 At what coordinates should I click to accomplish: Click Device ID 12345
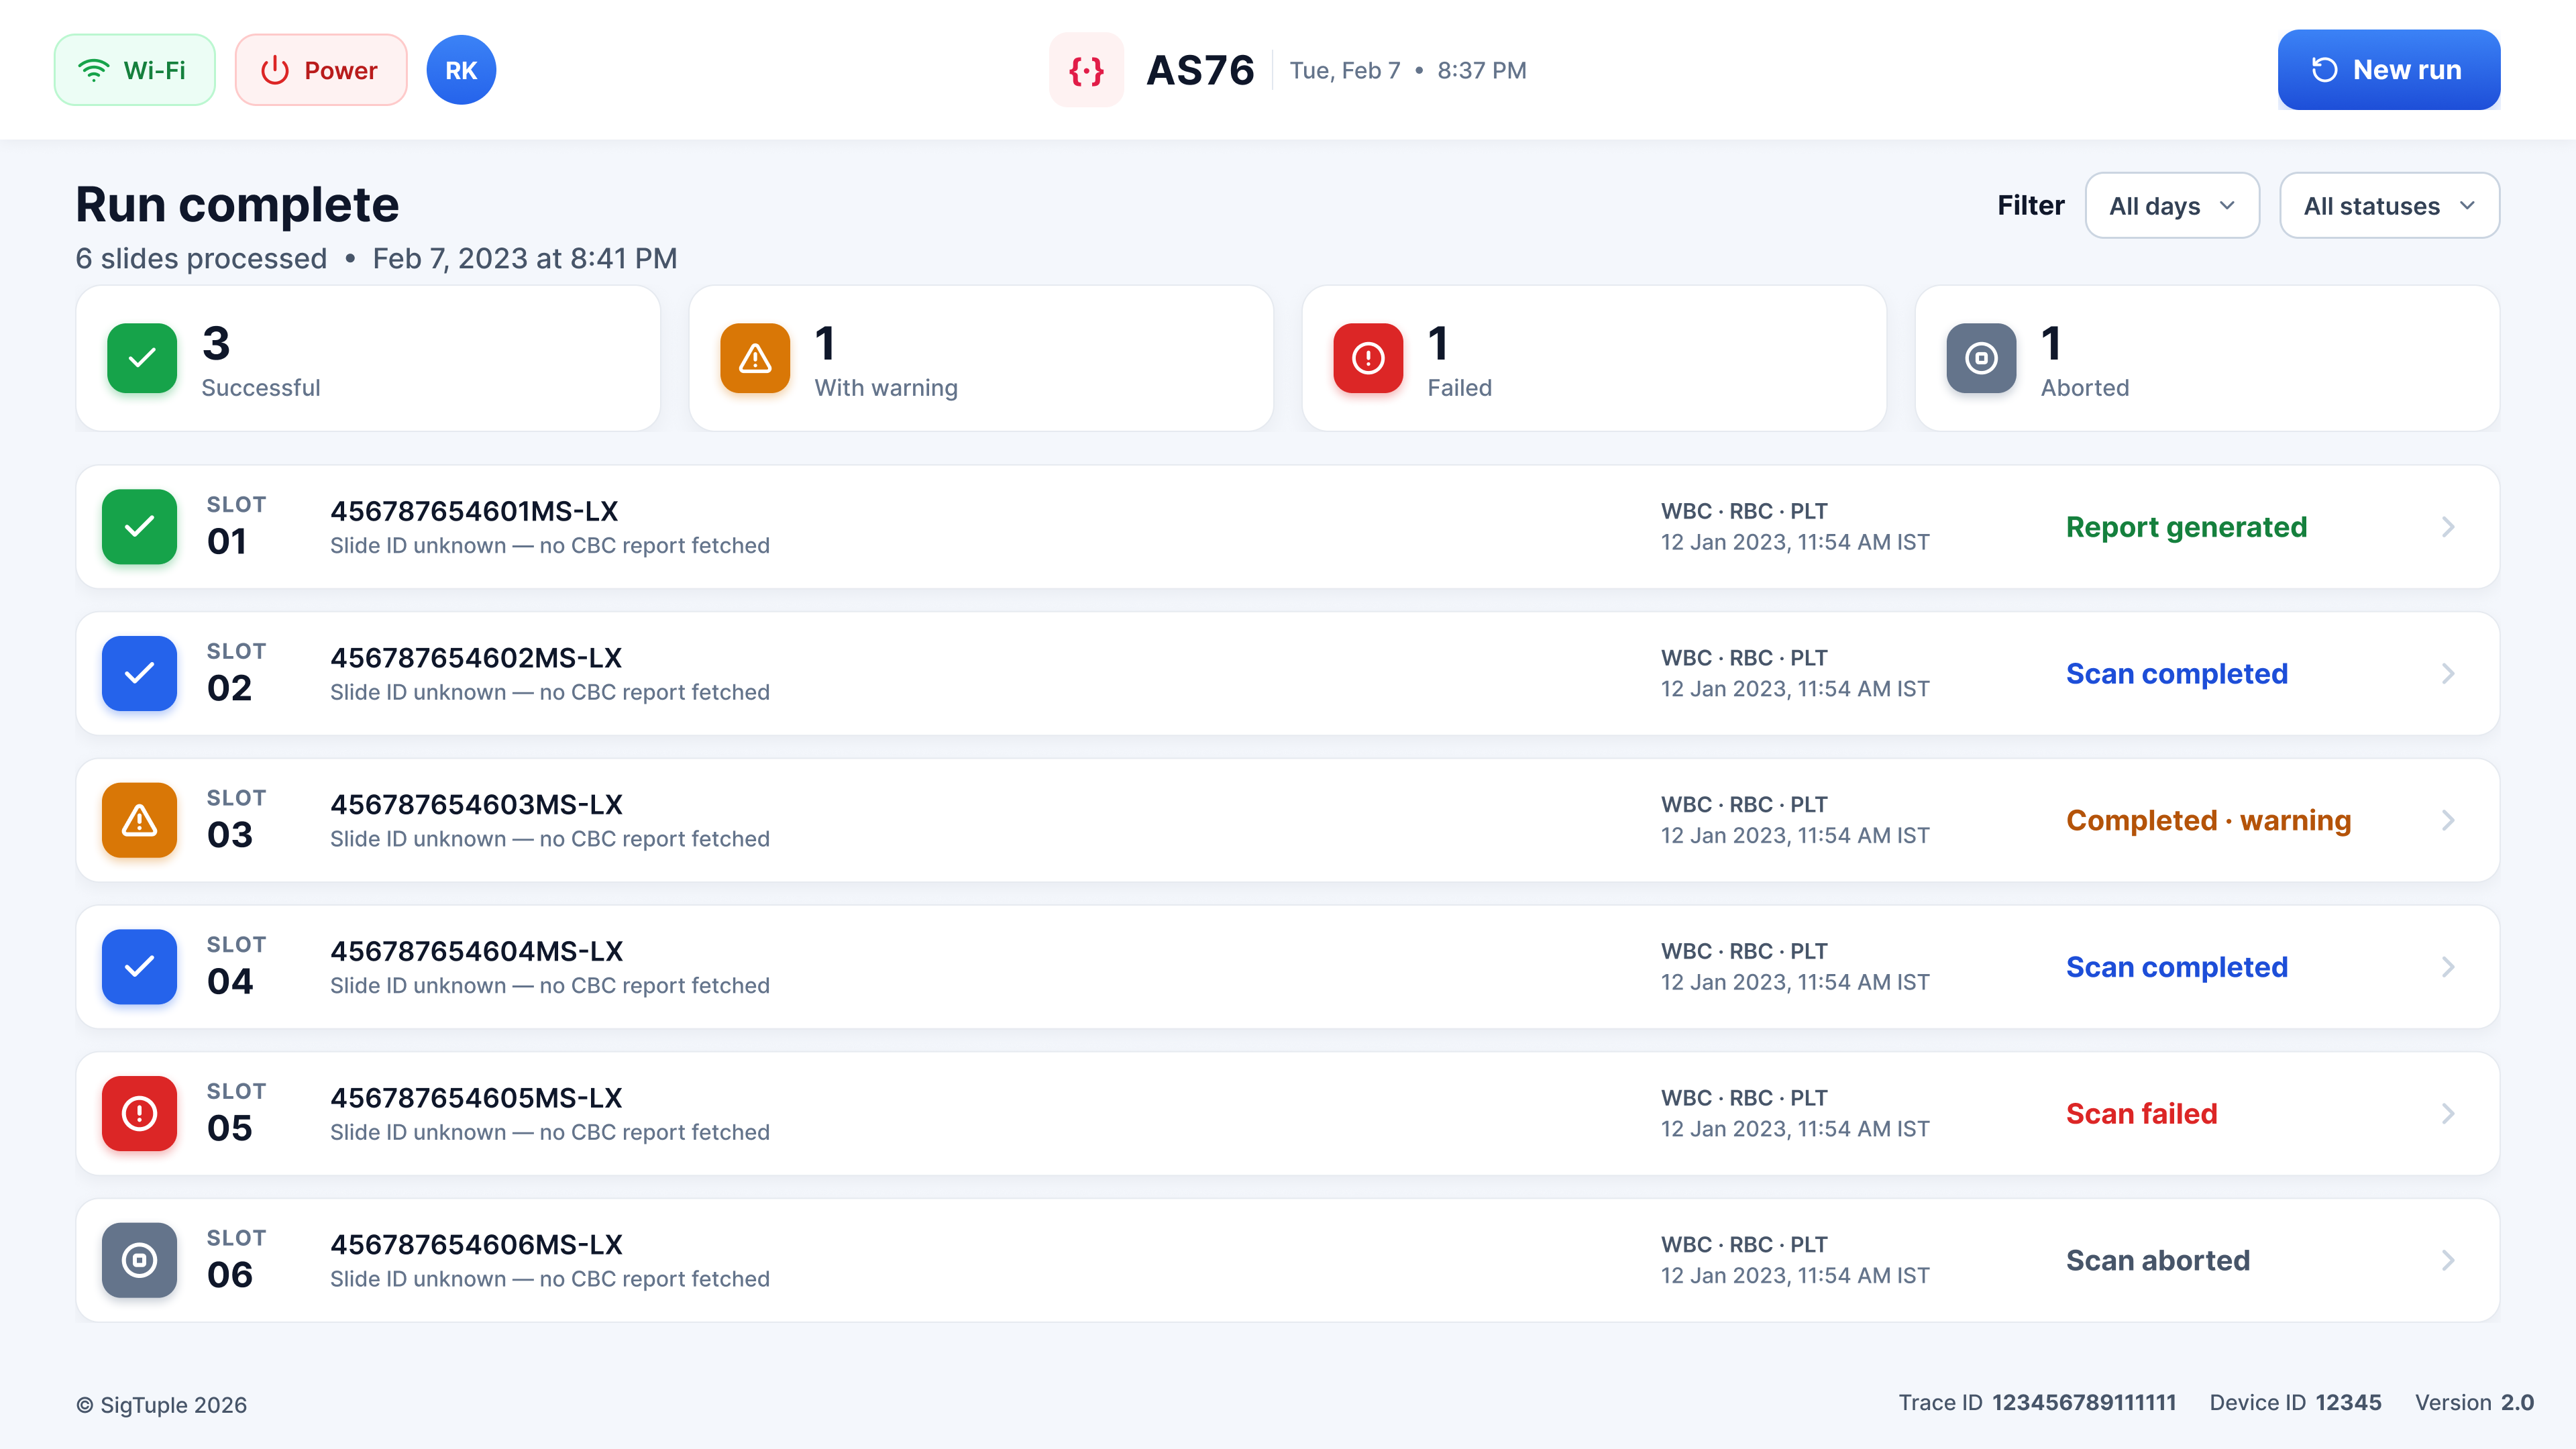(2295, 1402)
